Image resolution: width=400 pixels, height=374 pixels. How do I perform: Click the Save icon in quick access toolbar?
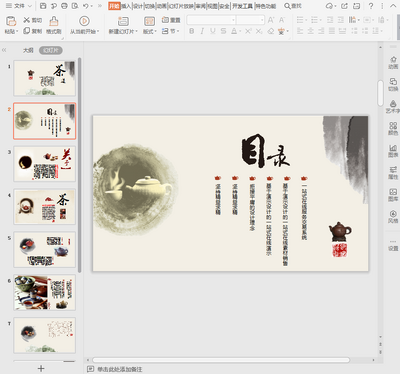click(43, 6)
